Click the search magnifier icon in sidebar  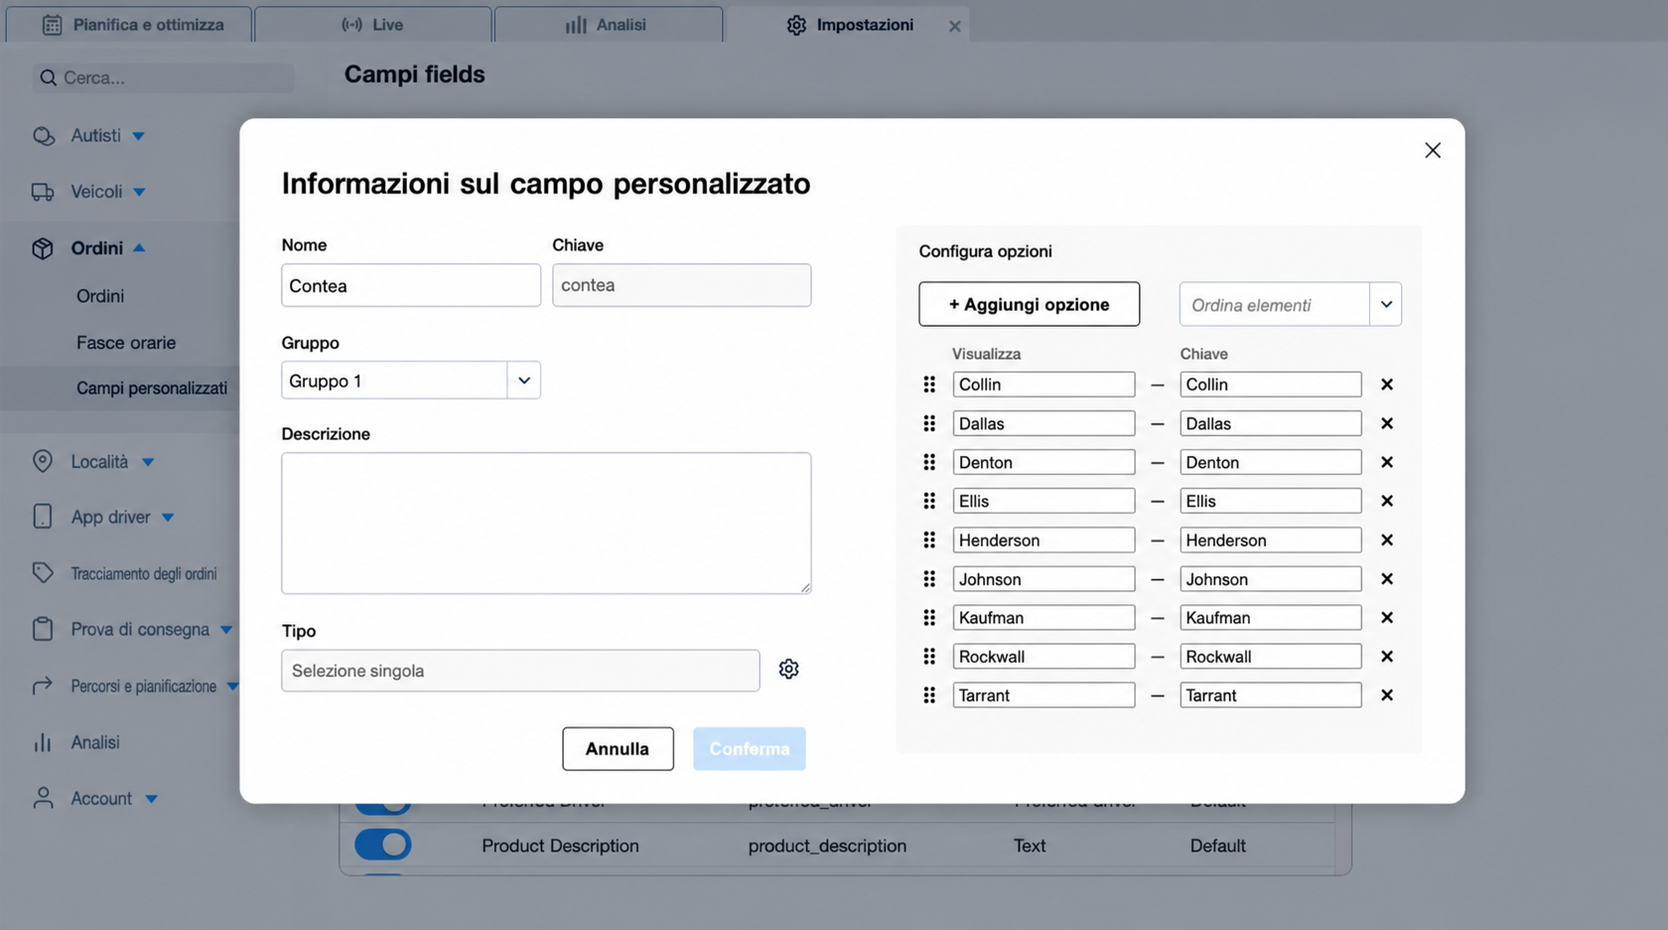tap(48, 77)
